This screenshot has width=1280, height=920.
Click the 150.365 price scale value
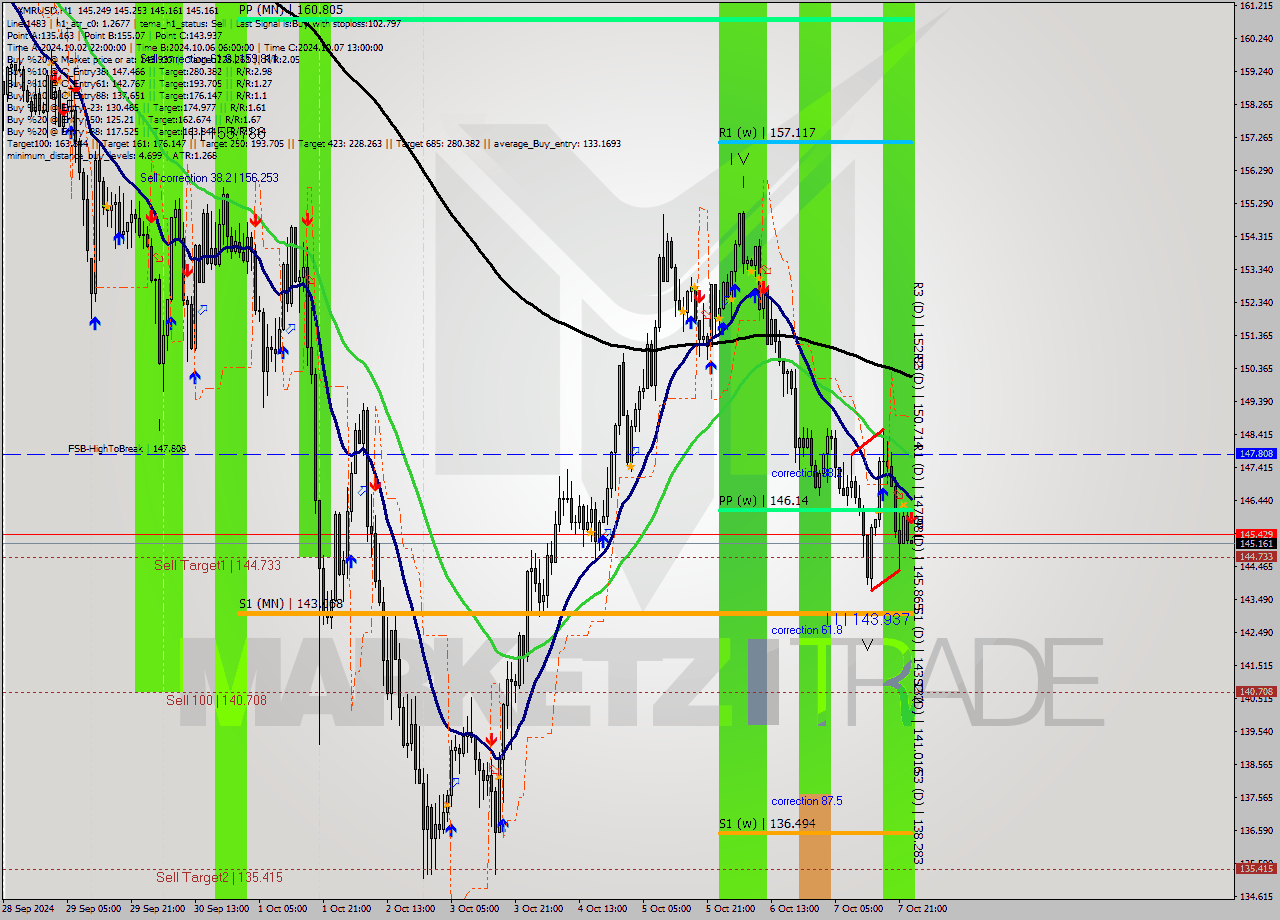point(1255,369)
